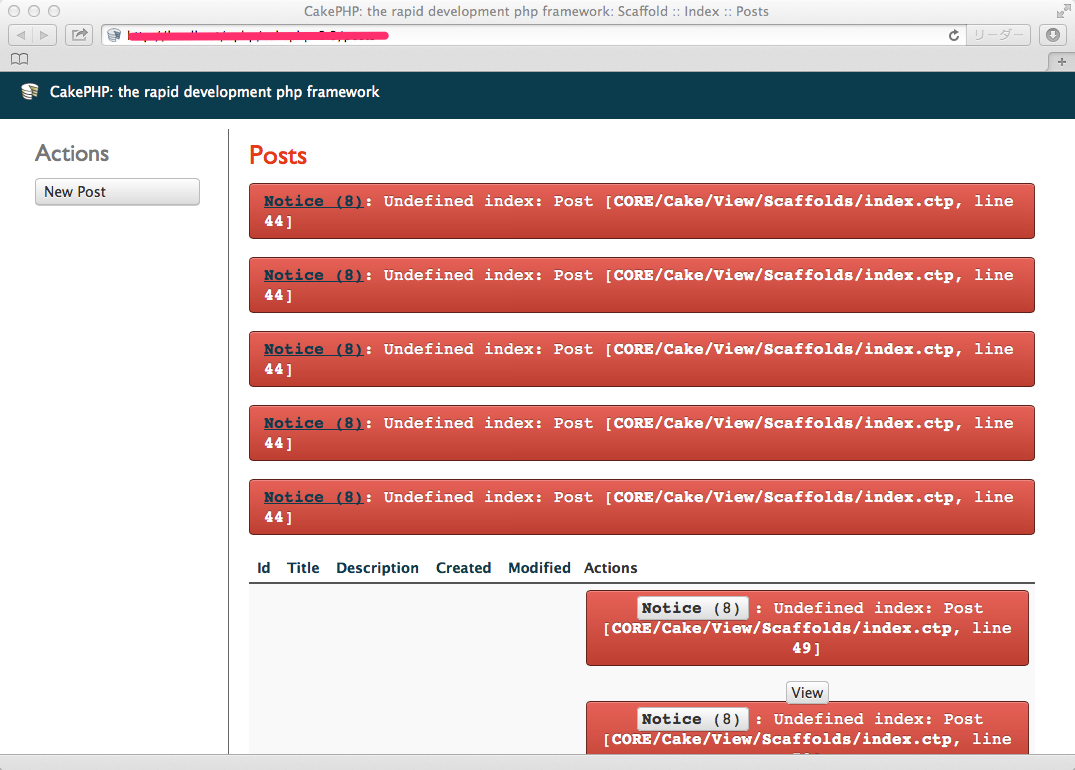Viewport: 1075px width, 770px height.
Task: Go forward with the browser forward arrow
Action: pyautogui.click(x=44, y=35)
